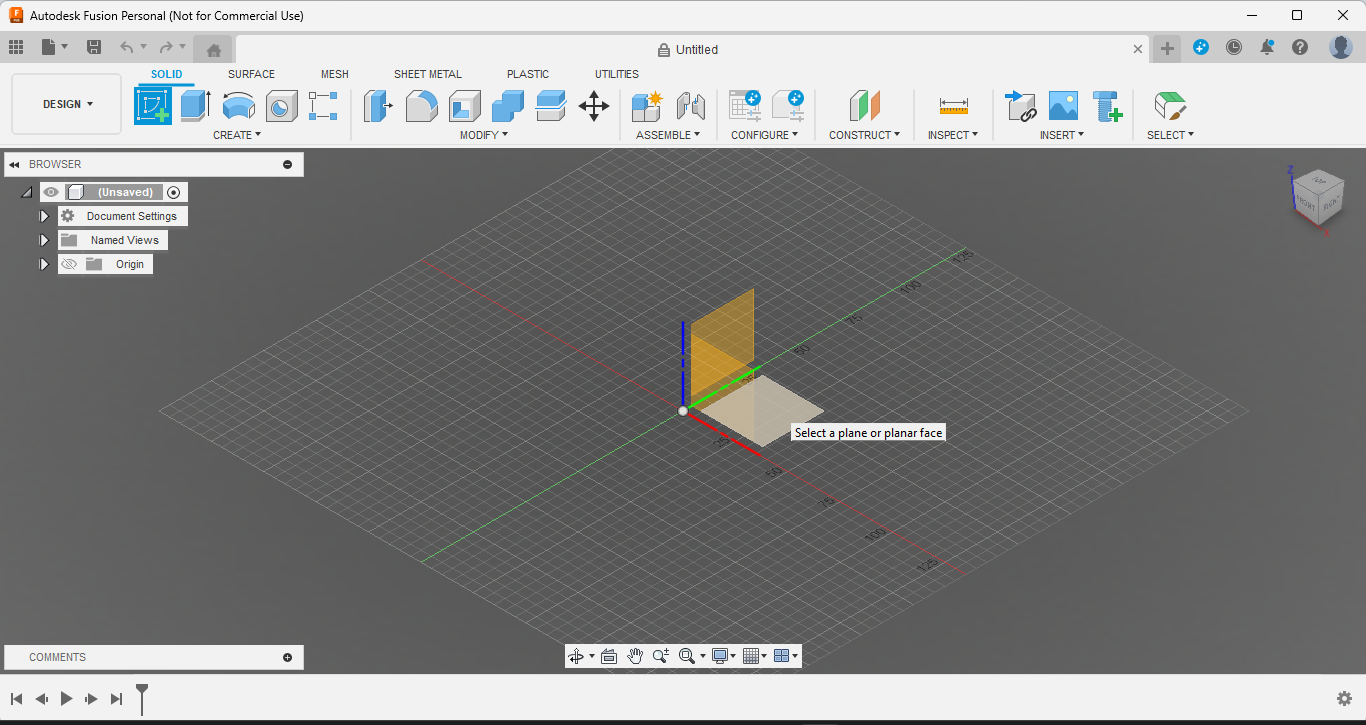The height and width of the screenshot is (725, 1366).
Task: Activate the Unsaved component radio button
Action: click(x=174, y=192)
